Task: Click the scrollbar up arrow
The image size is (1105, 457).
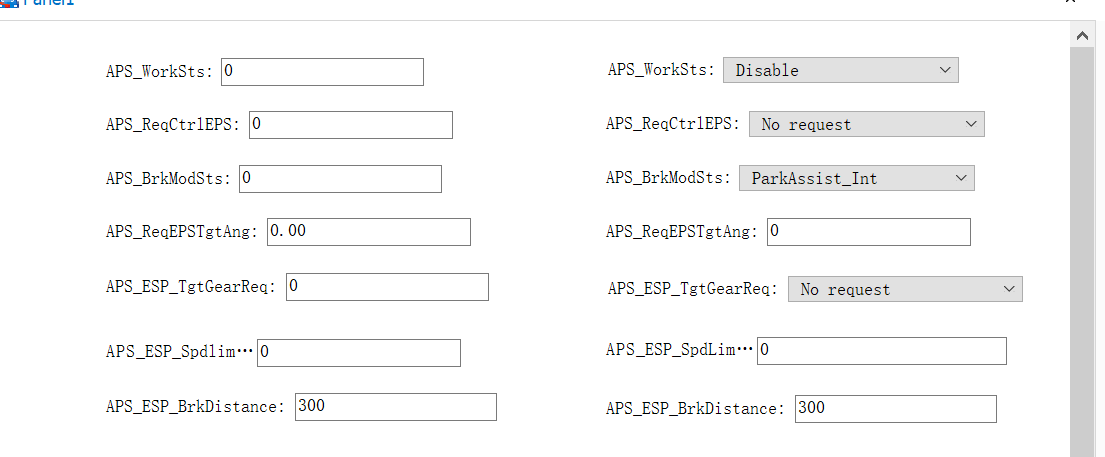Action: point(1081,35)
